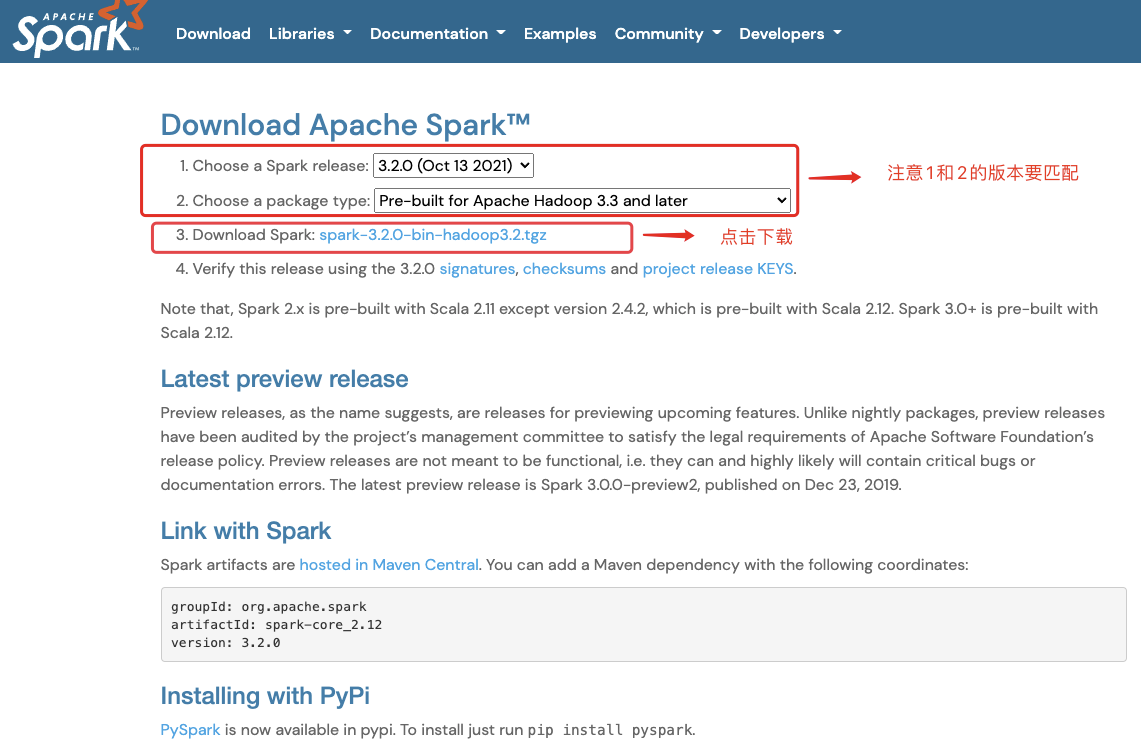Open the Examples nav link
1141x749 pixels.
click(560, 33)
